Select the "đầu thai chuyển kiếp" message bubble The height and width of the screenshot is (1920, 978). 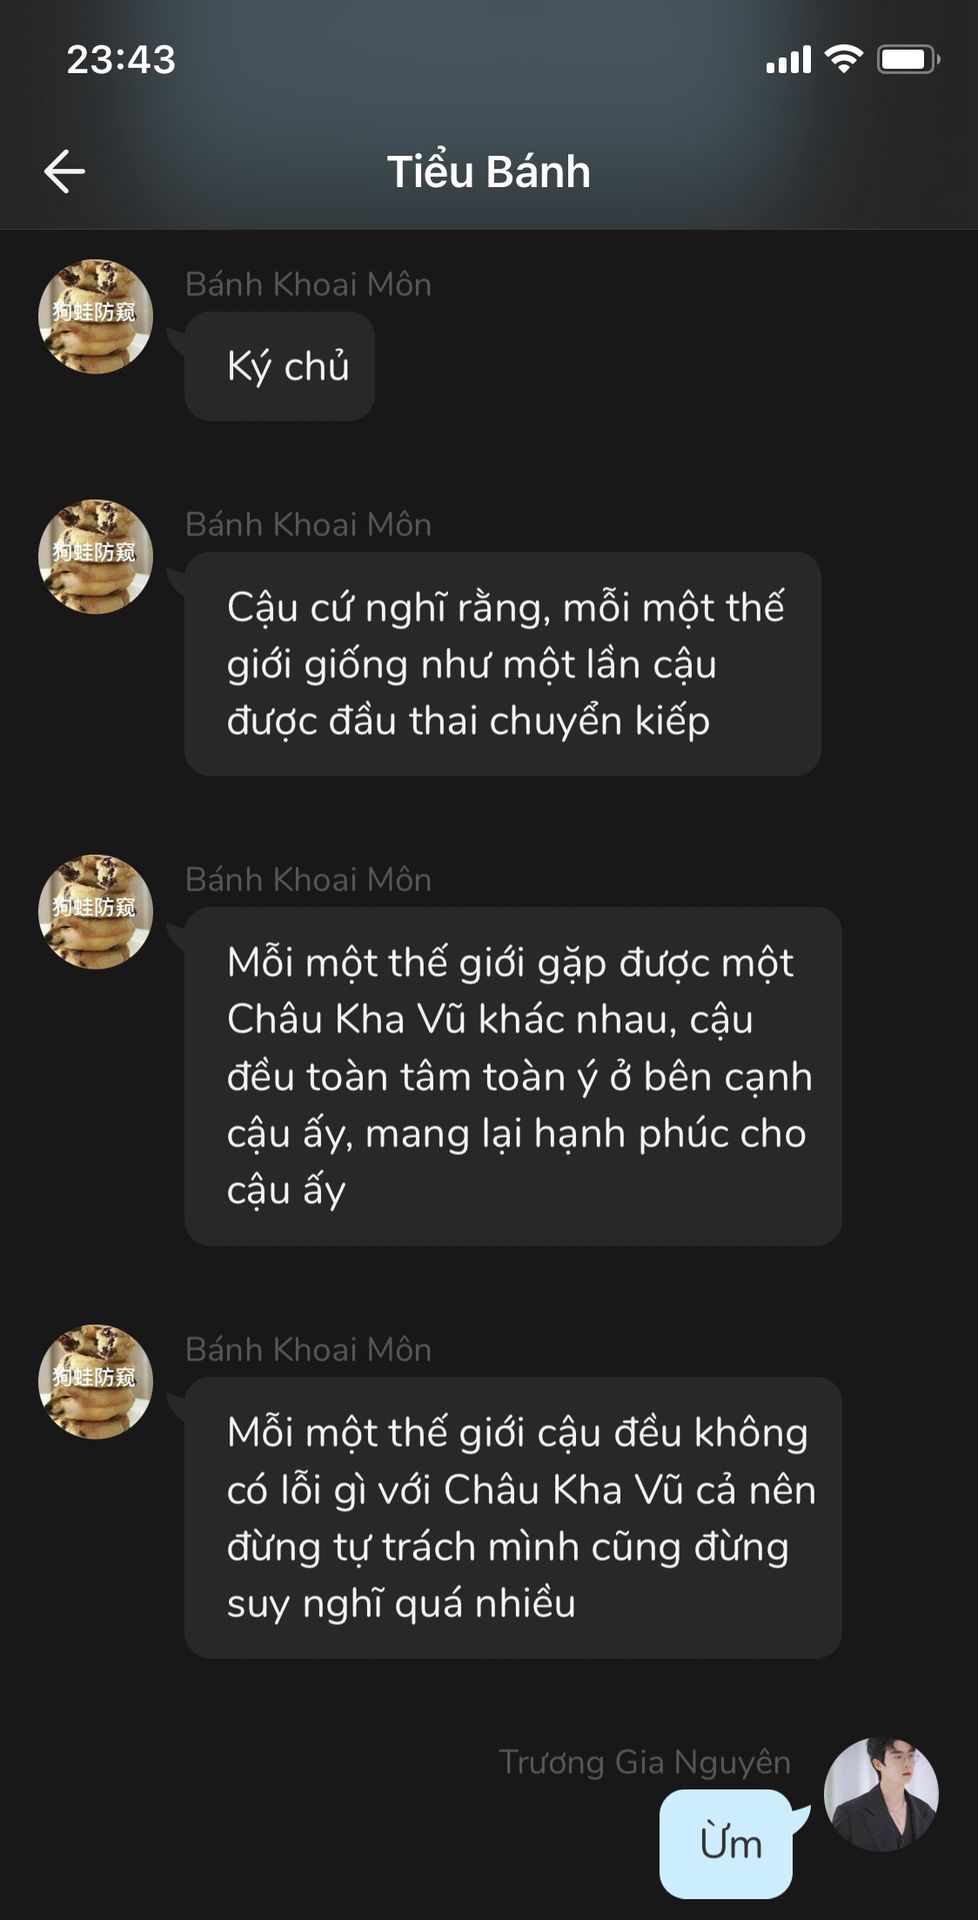tap(503, 664)
